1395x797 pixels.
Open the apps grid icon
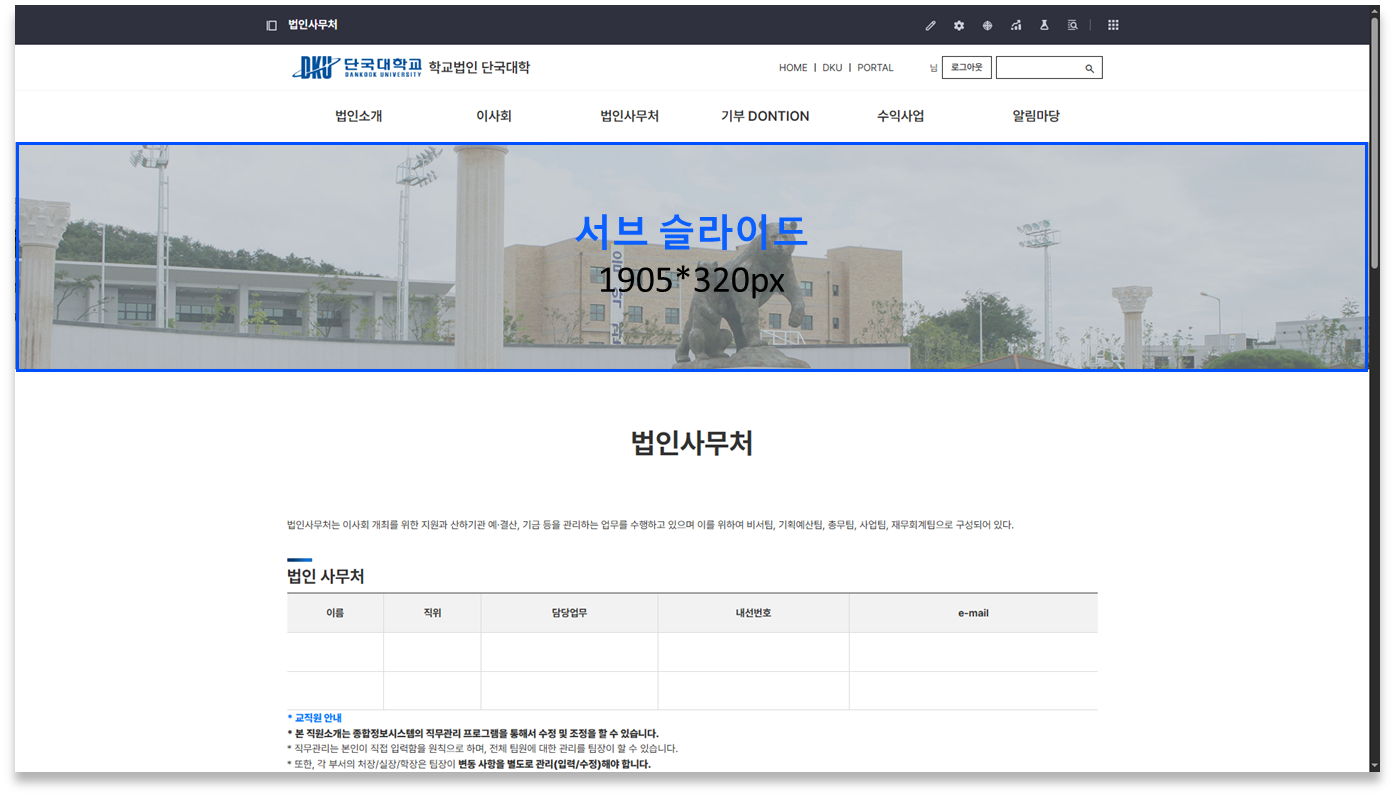click(x=1113, y=25)
